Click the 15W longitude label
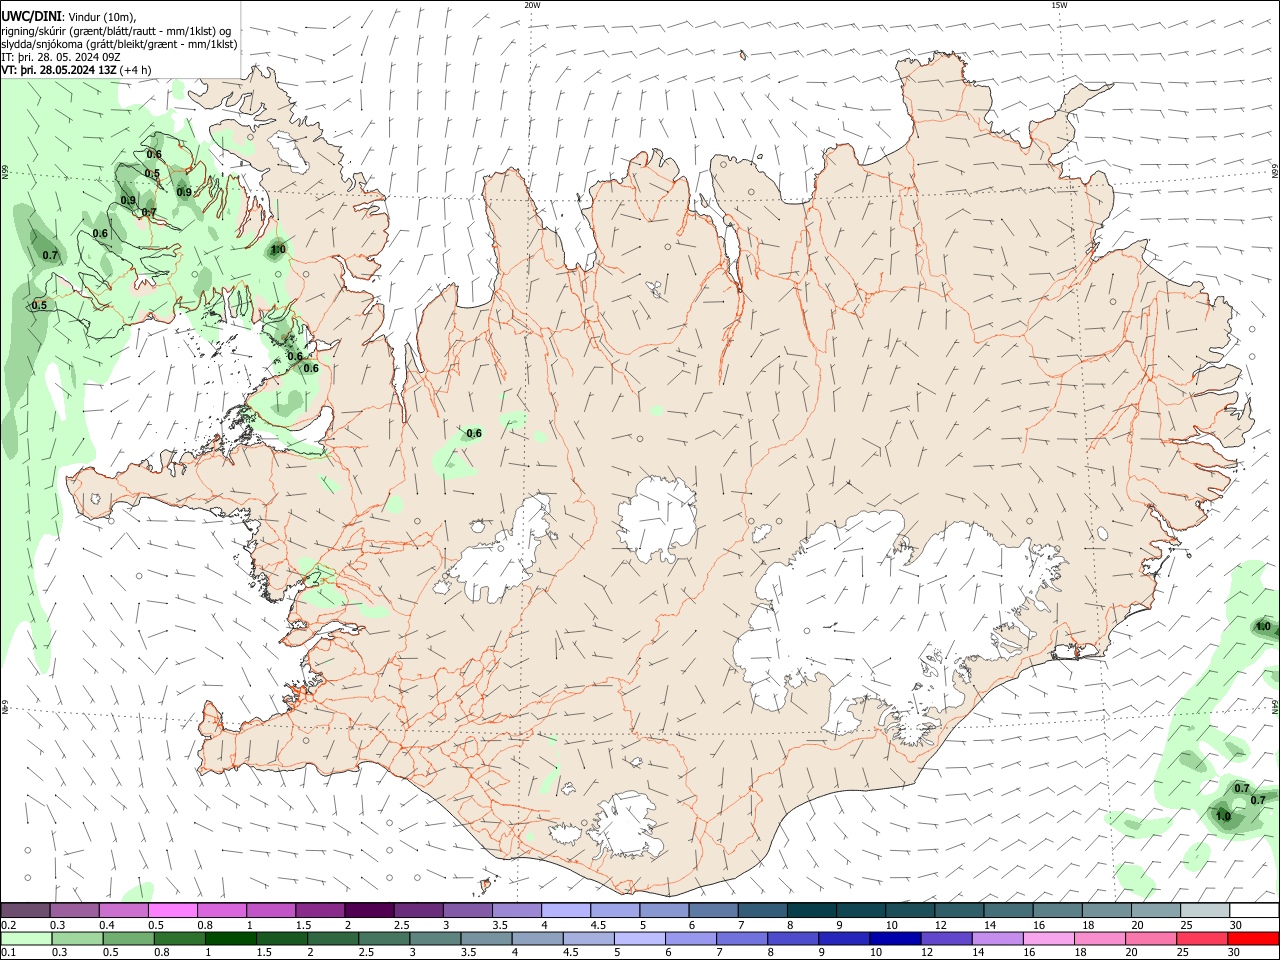 (1059, 5)
